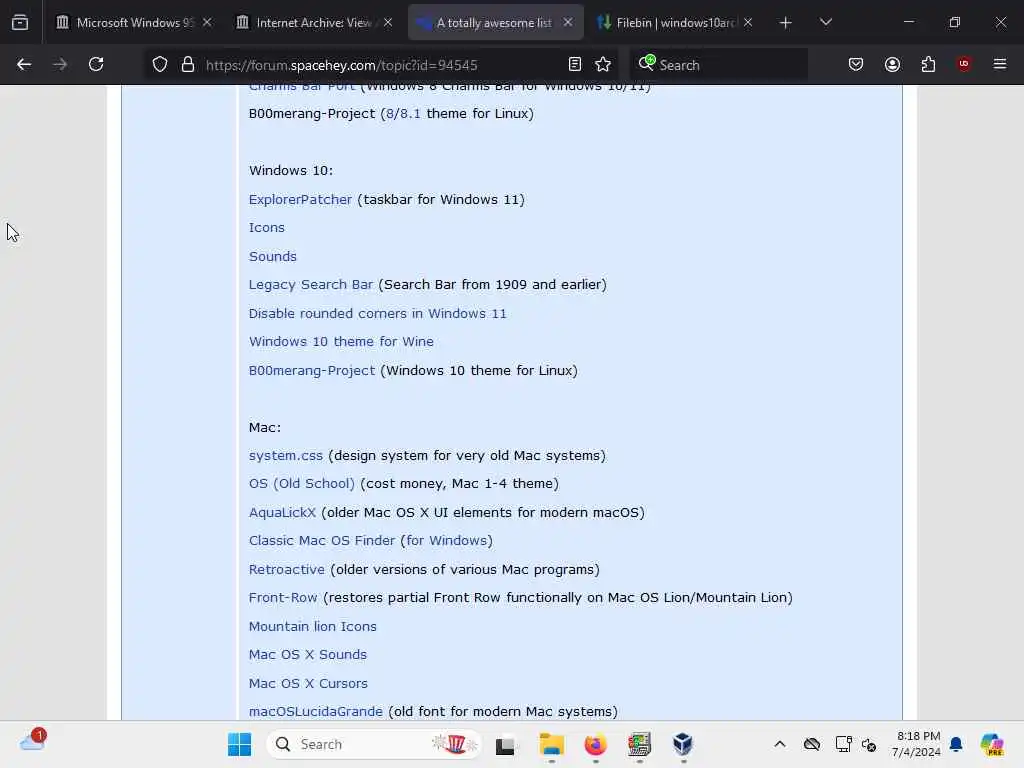The width and height of the screenshot is (1024, 768).
Task: Switch to Microsoft Windows 95 tab
Action: (135, 23)
